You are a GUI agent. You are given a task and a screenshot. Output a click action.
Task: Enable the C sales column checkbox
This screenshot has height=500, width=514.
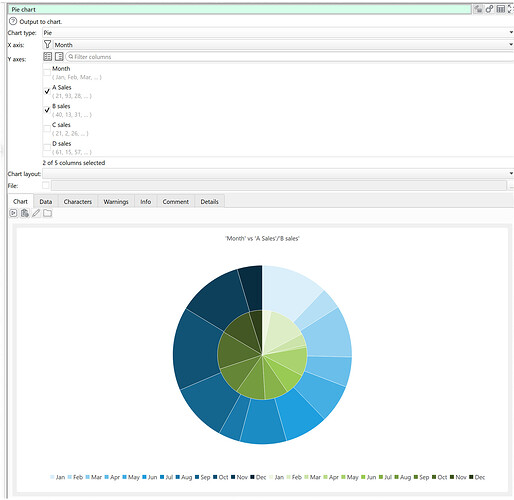47,129
